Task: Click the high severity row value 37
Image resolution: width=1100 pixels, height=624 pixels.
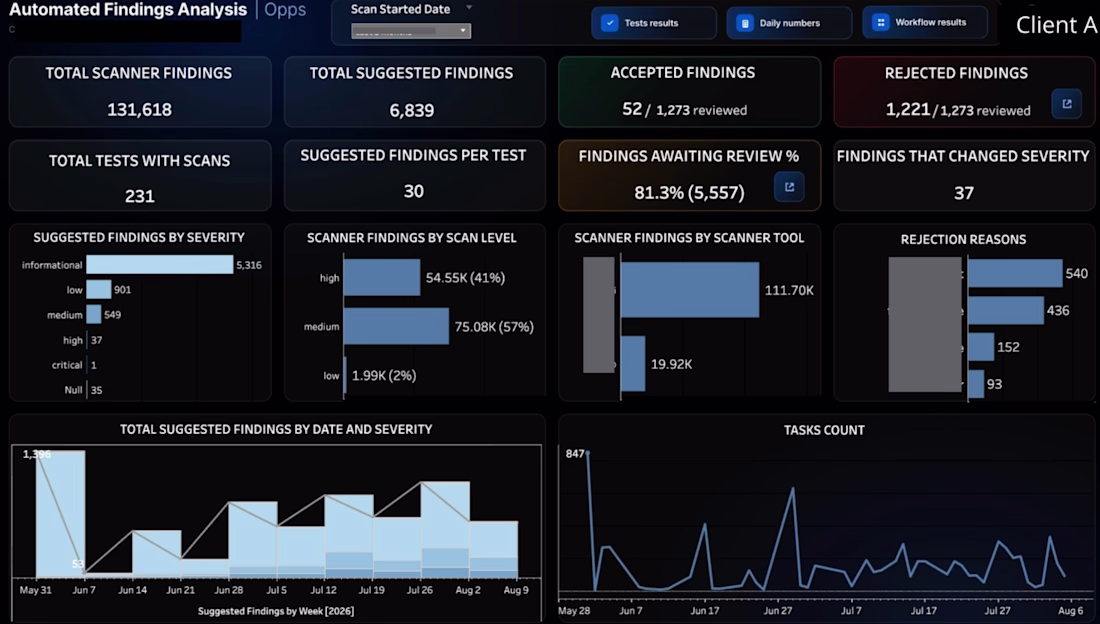Action: 97,340
